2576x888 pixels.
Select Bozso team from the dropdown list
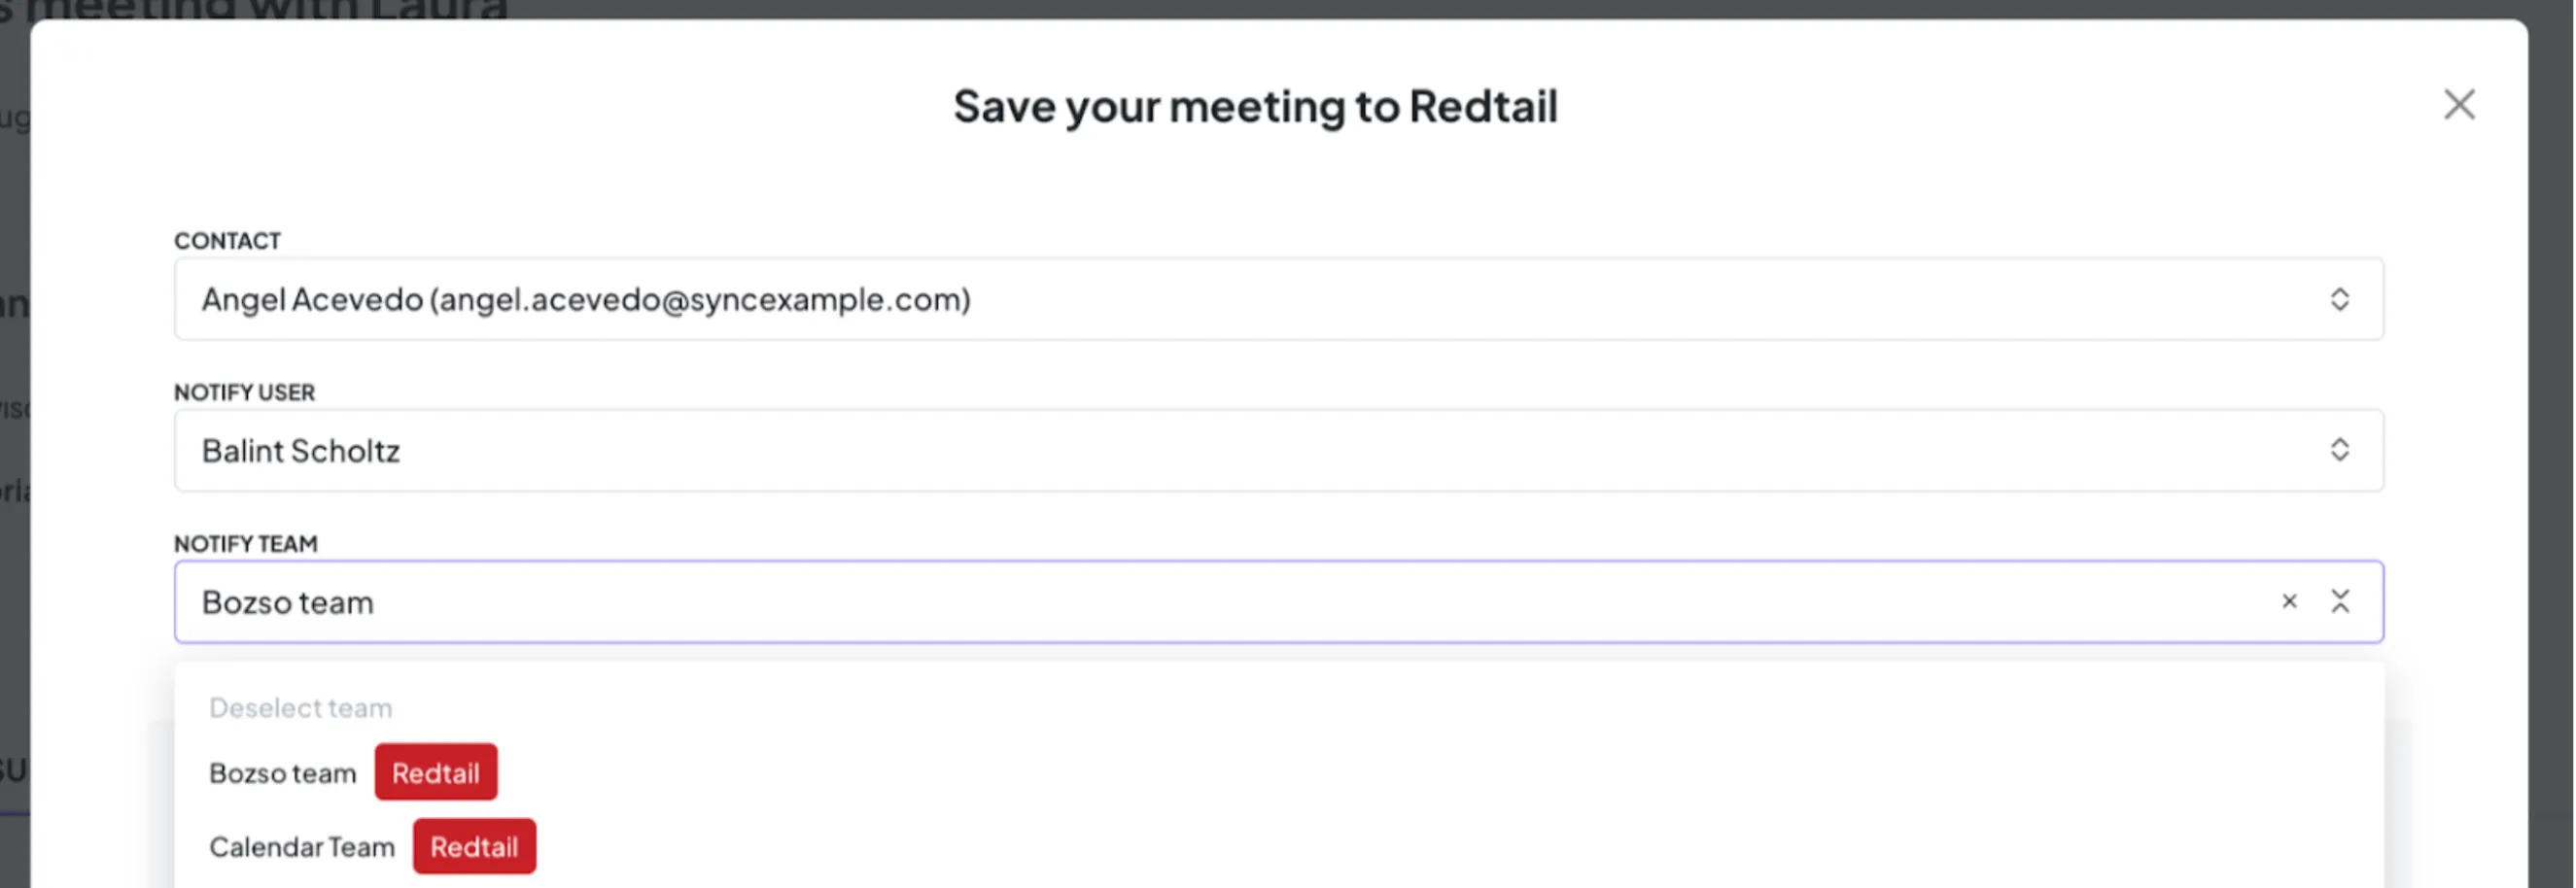click(283, 771)
